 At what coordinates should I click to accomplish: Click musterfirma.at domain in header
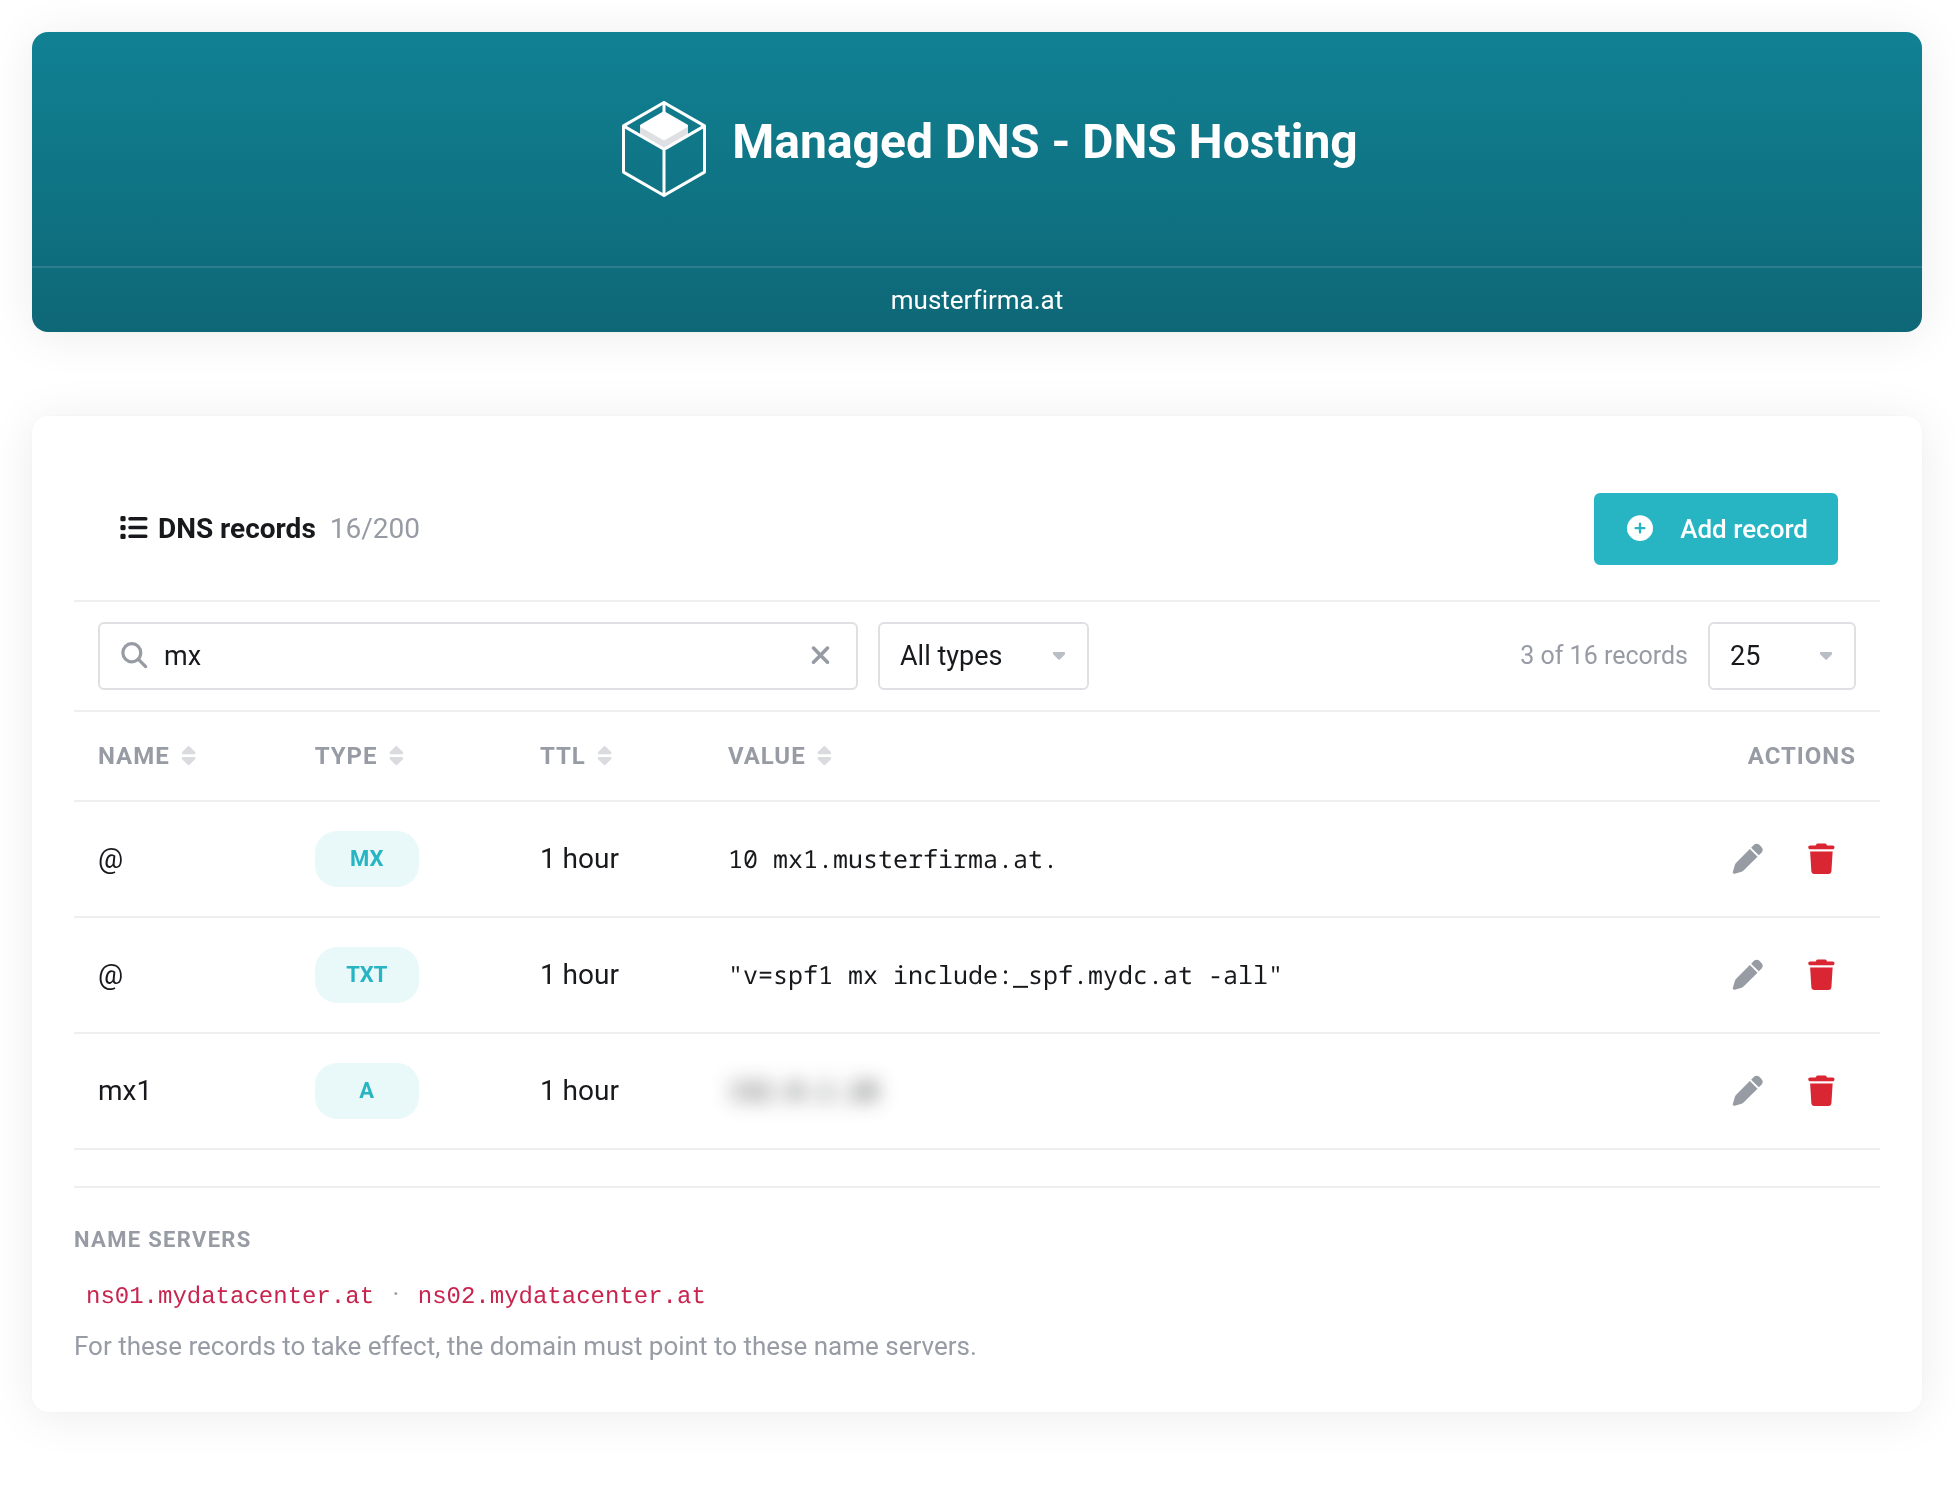pos(977,300)
